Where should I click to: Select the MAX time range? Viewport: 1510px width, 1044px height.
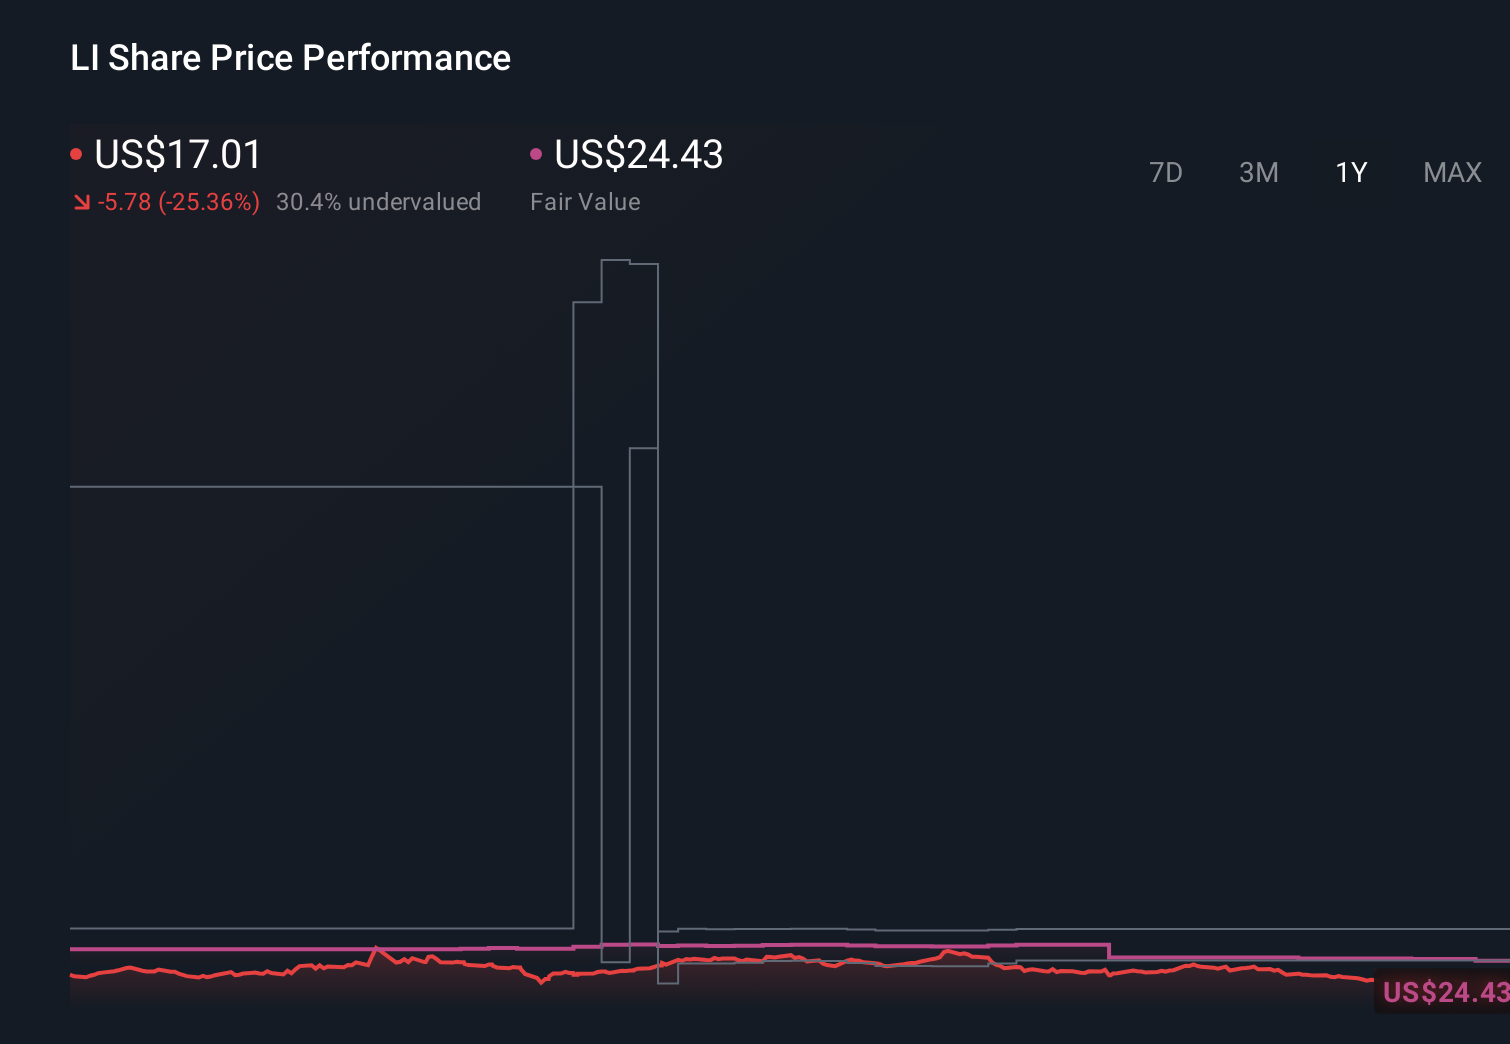(1452, 173)
